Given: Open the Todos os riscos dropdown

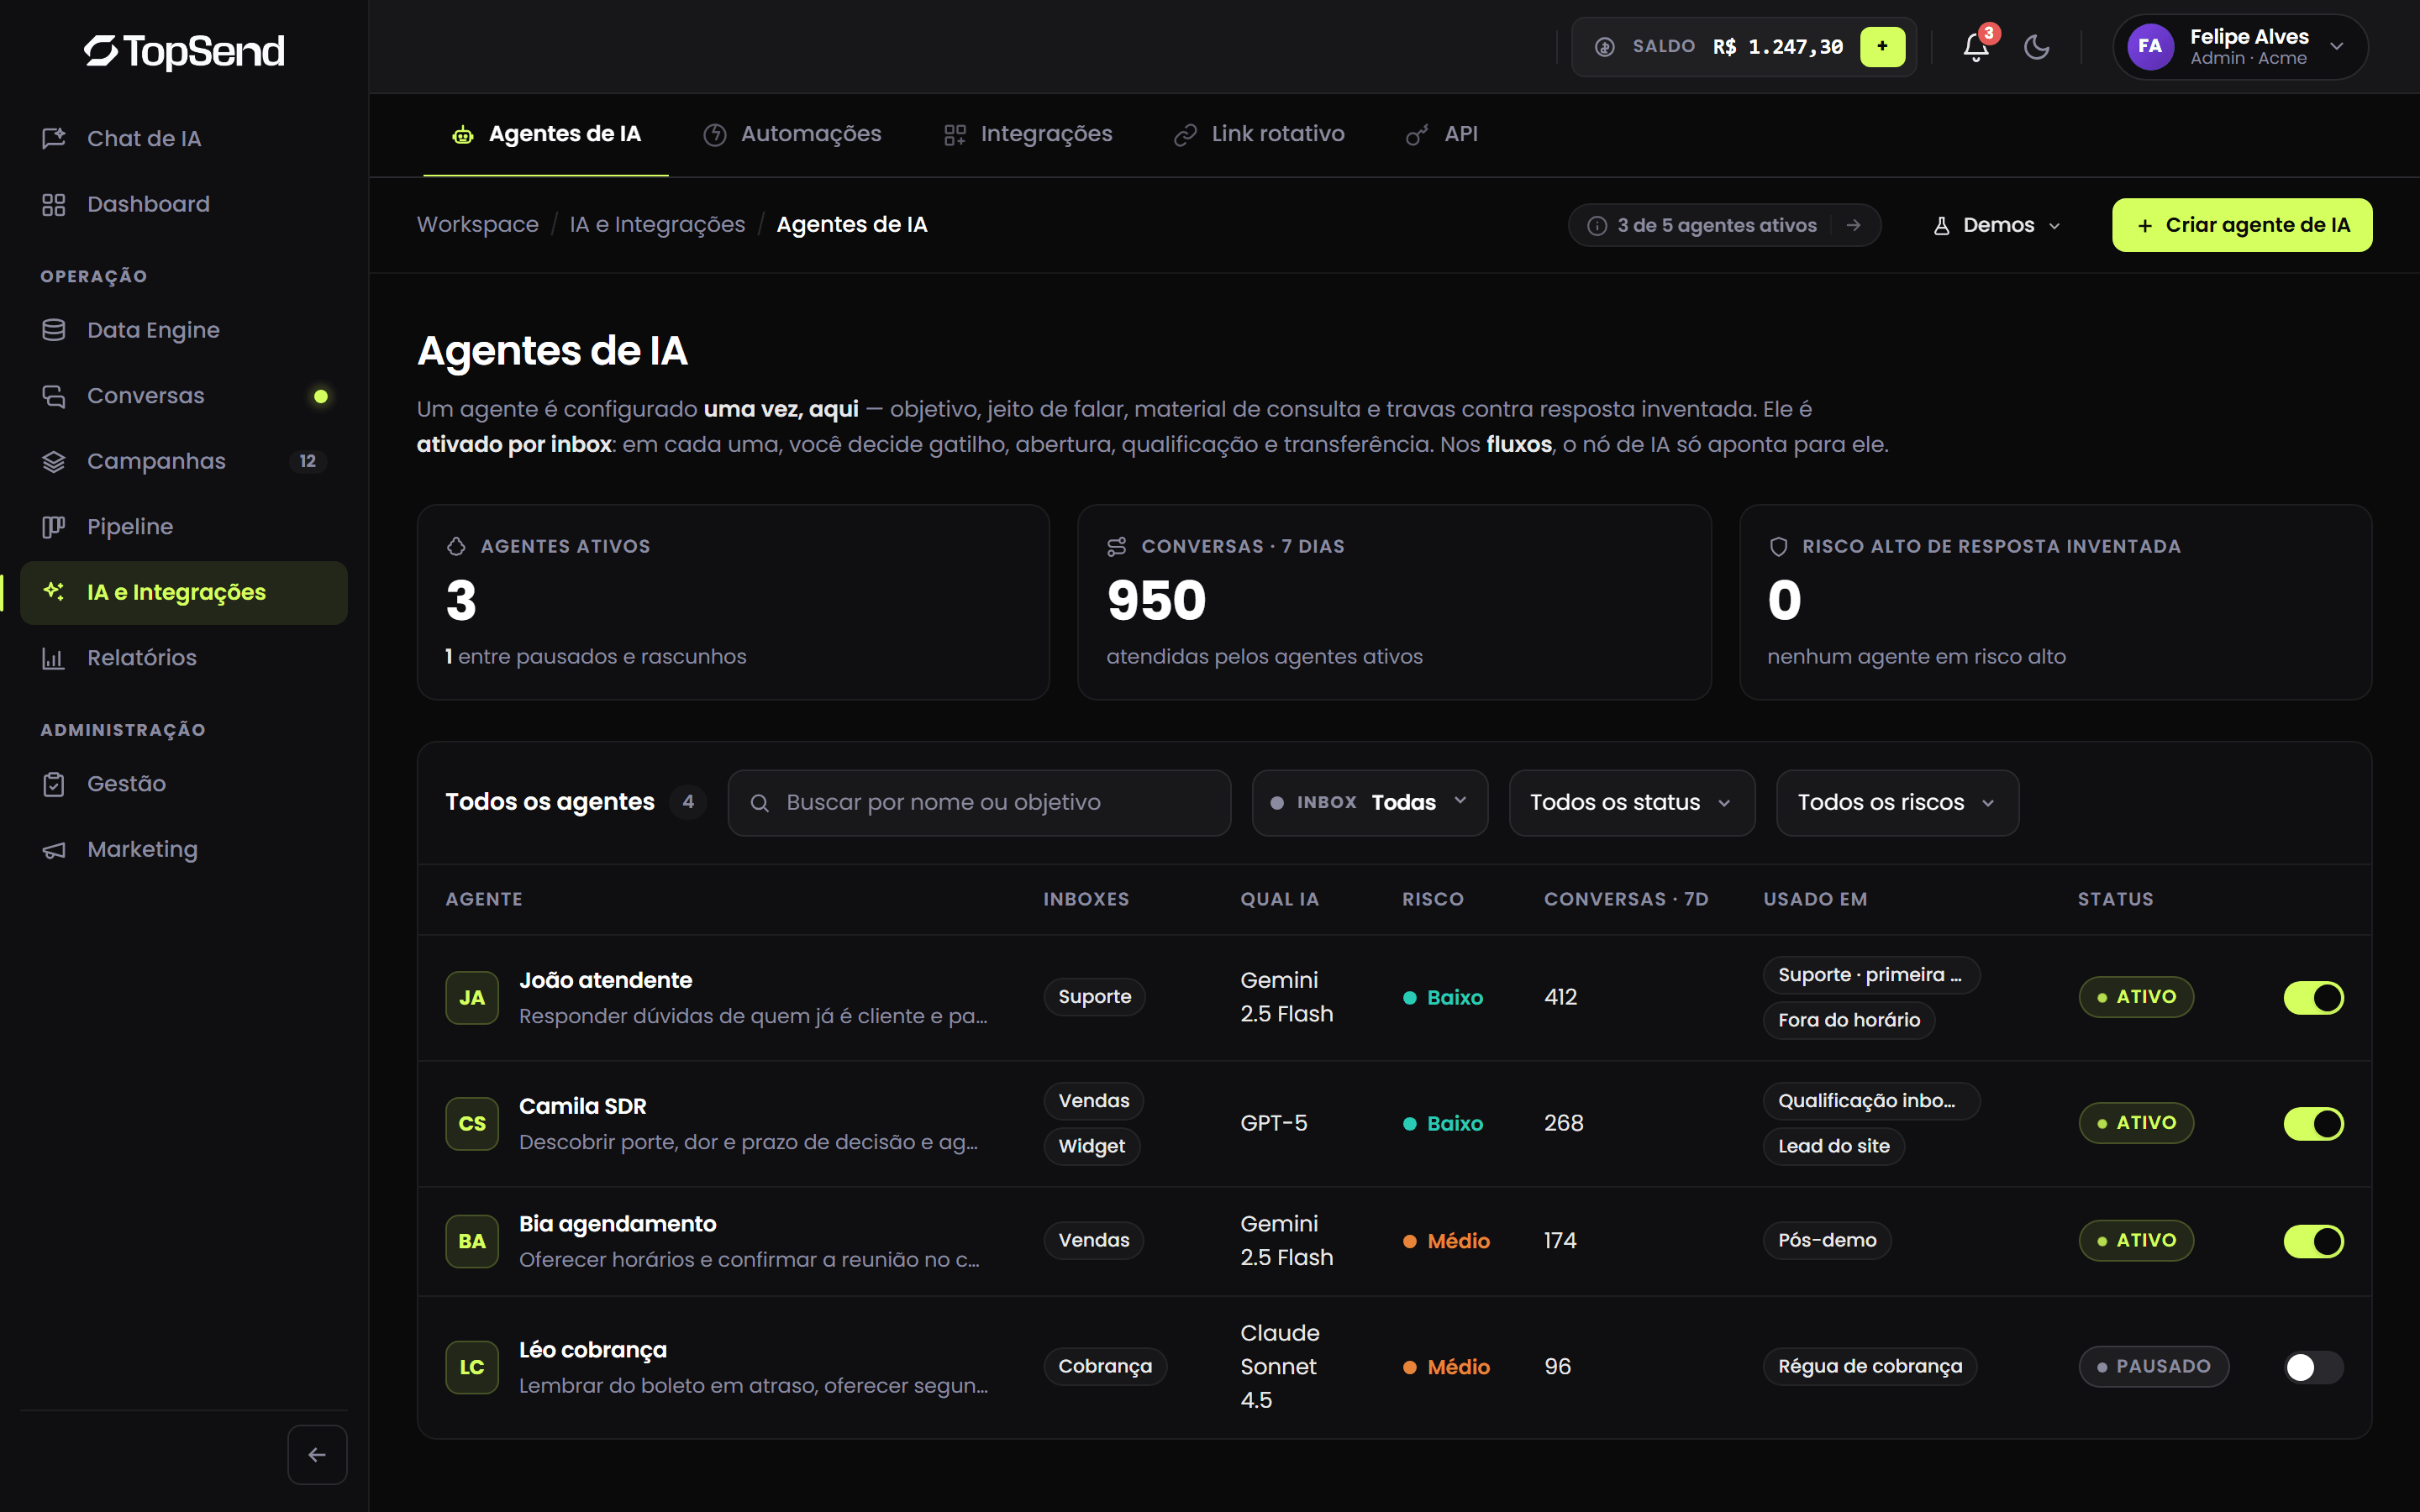Looking at the screenshot, I should [1897, 803].
